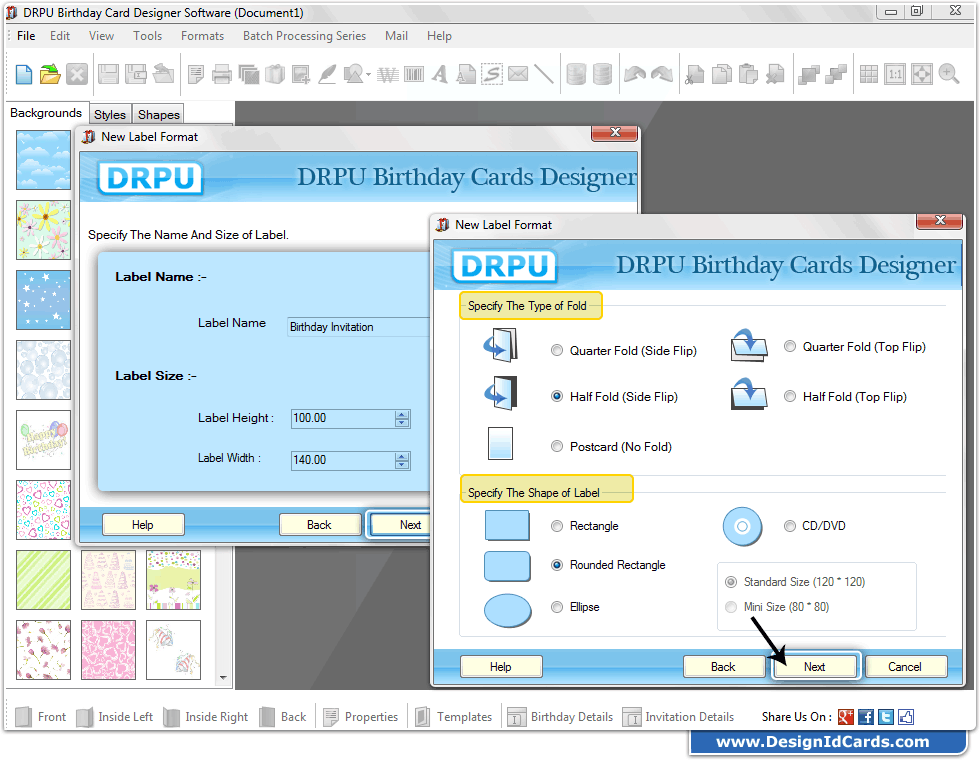Click the Undo arrow icon
Screen dimensions: 980x760
[635, 74]
